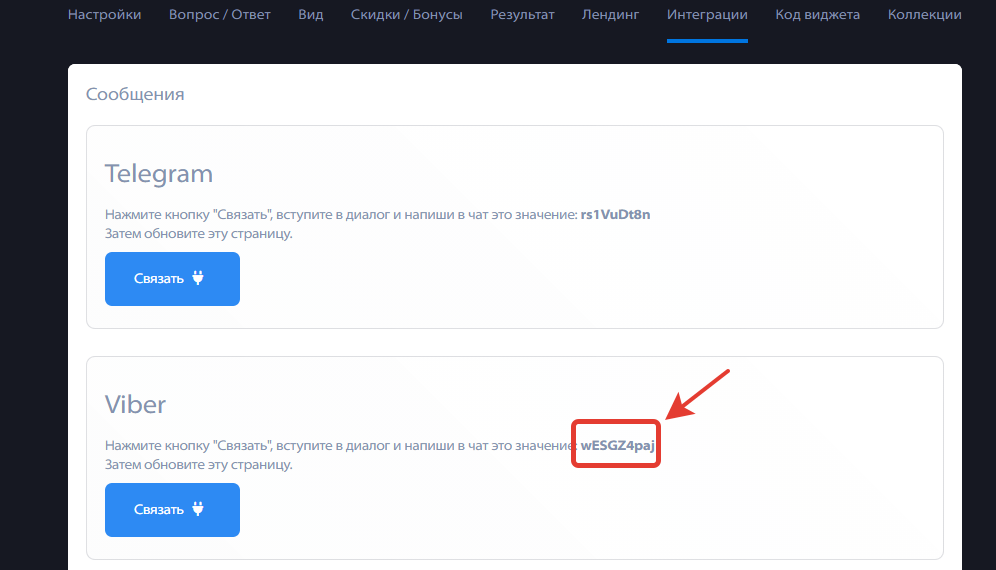Viewport: 996px width, 570px height.
Task: Click 'Затем обновите эту страницу' under Viber
Action: point(199,465)
